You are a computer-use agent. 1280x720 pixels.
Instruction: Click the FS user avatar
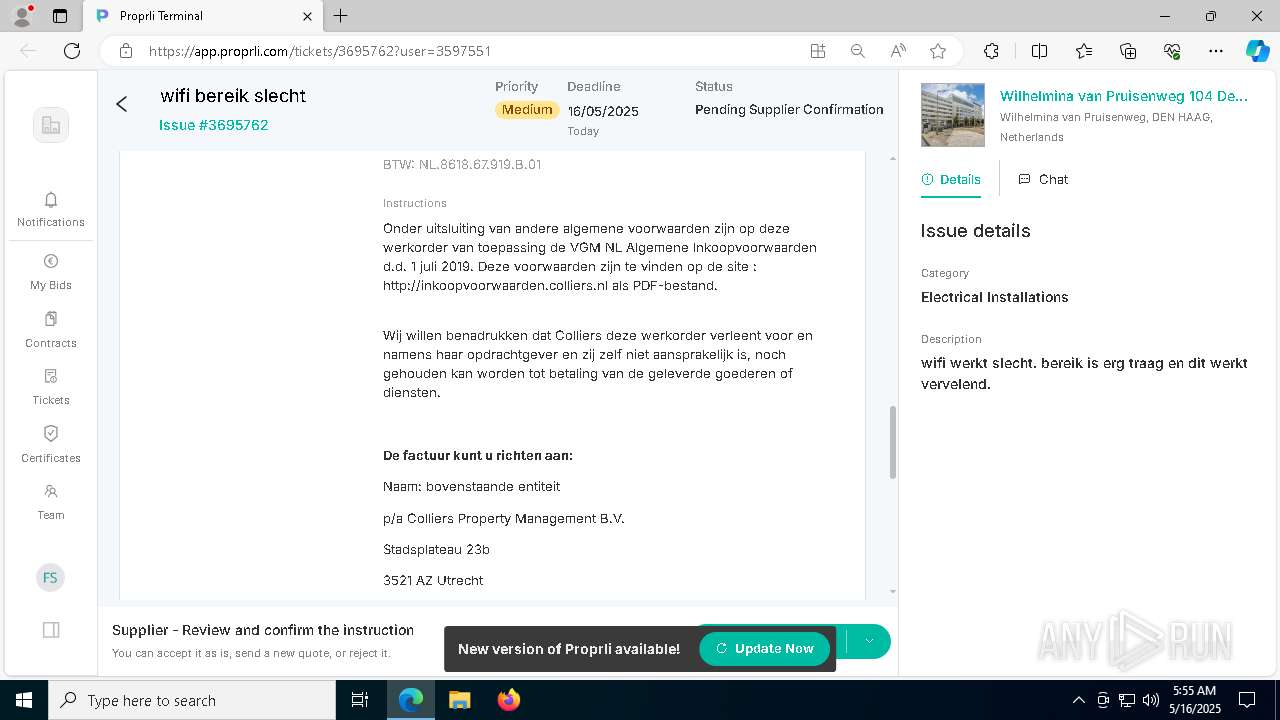(50, 577)
